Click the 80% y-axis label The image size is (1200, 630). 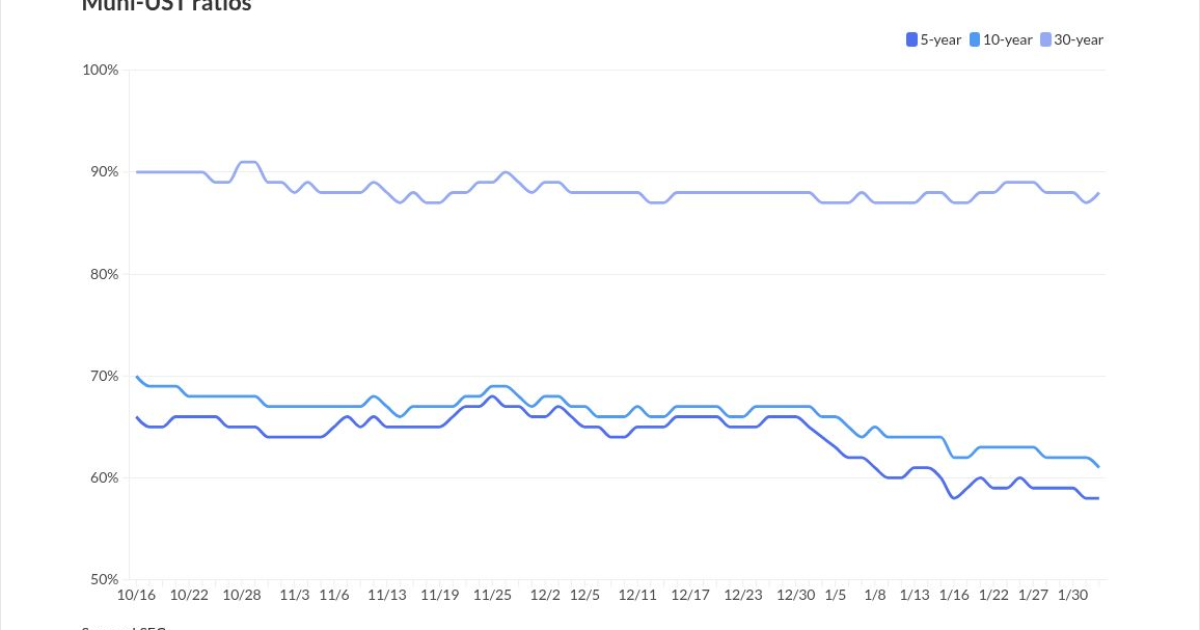(105, 274)
